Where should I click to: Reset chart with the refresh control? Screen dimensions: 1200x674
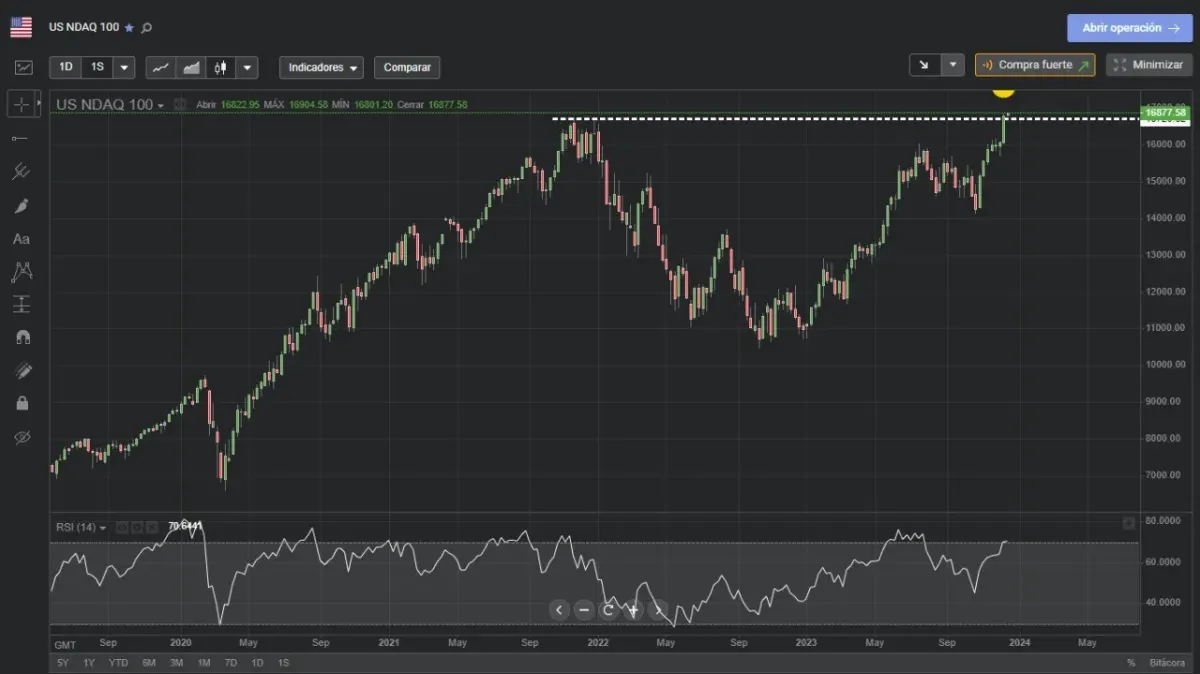click(x=608, y=610)
